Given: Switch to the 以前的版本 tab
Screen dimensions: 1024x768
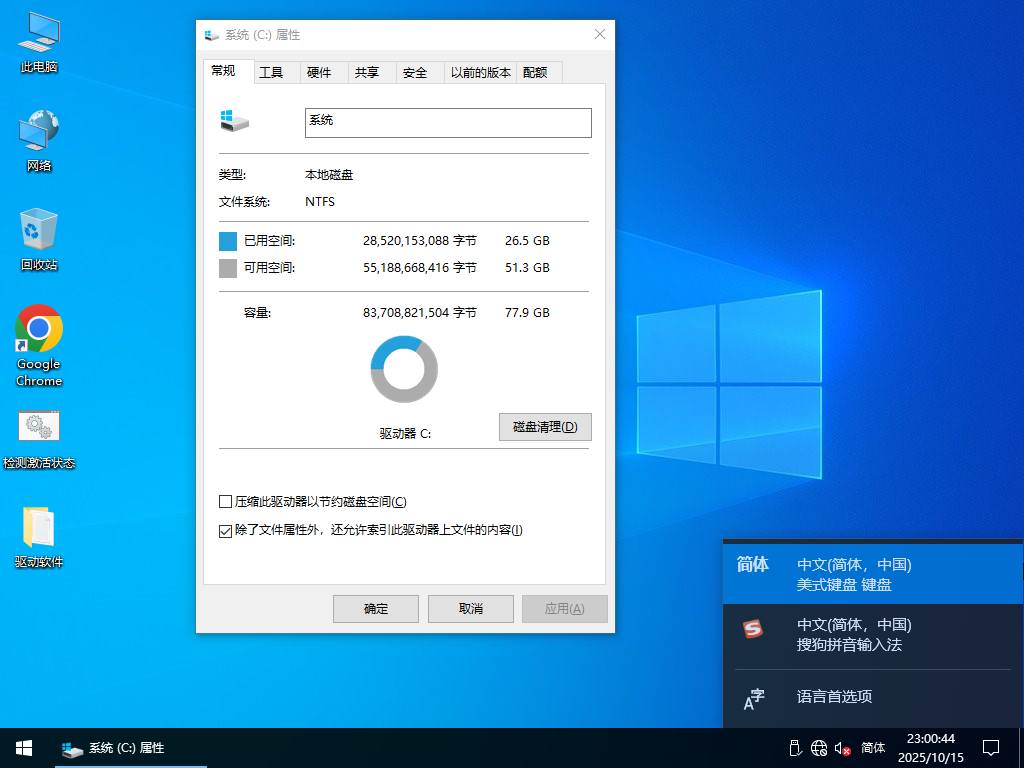Looking at the screenshot, I should 480,73.
